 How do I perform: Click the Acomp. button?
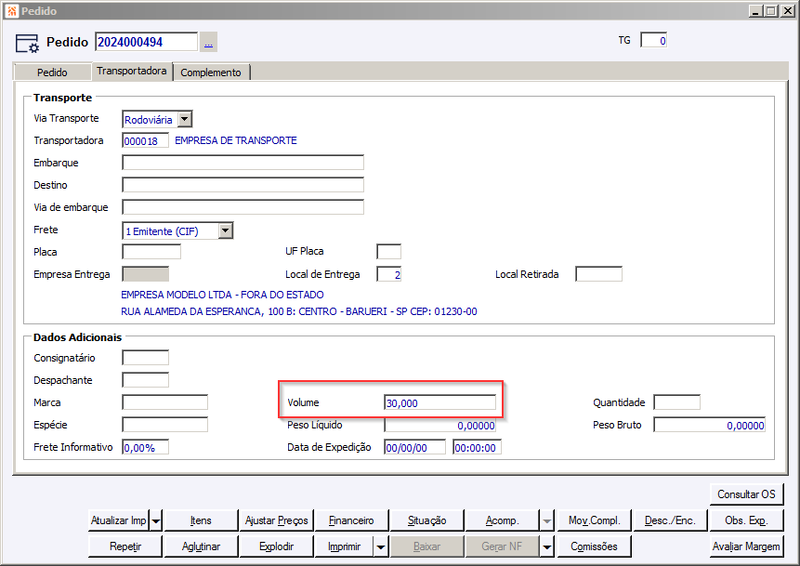click(502, 521)
